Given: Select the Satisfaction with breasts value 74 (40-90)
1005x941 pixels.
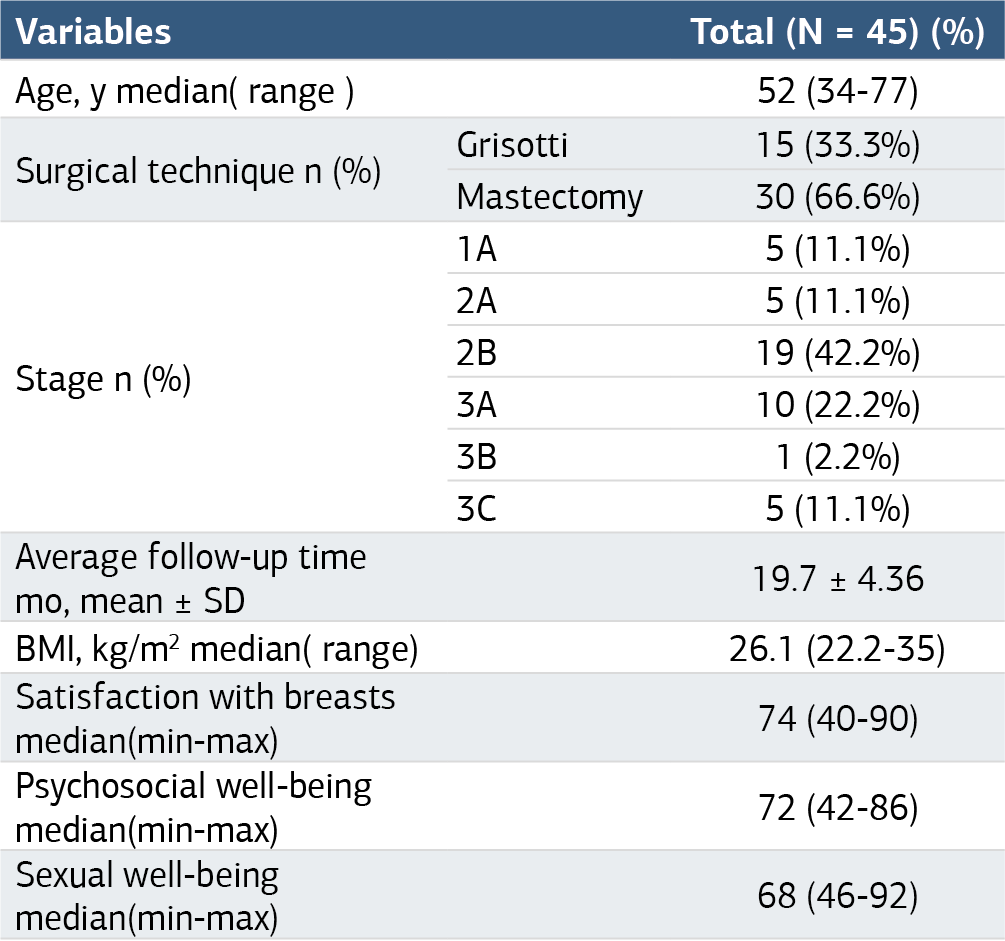Looking at the screenshot, I should pos(838,719).
